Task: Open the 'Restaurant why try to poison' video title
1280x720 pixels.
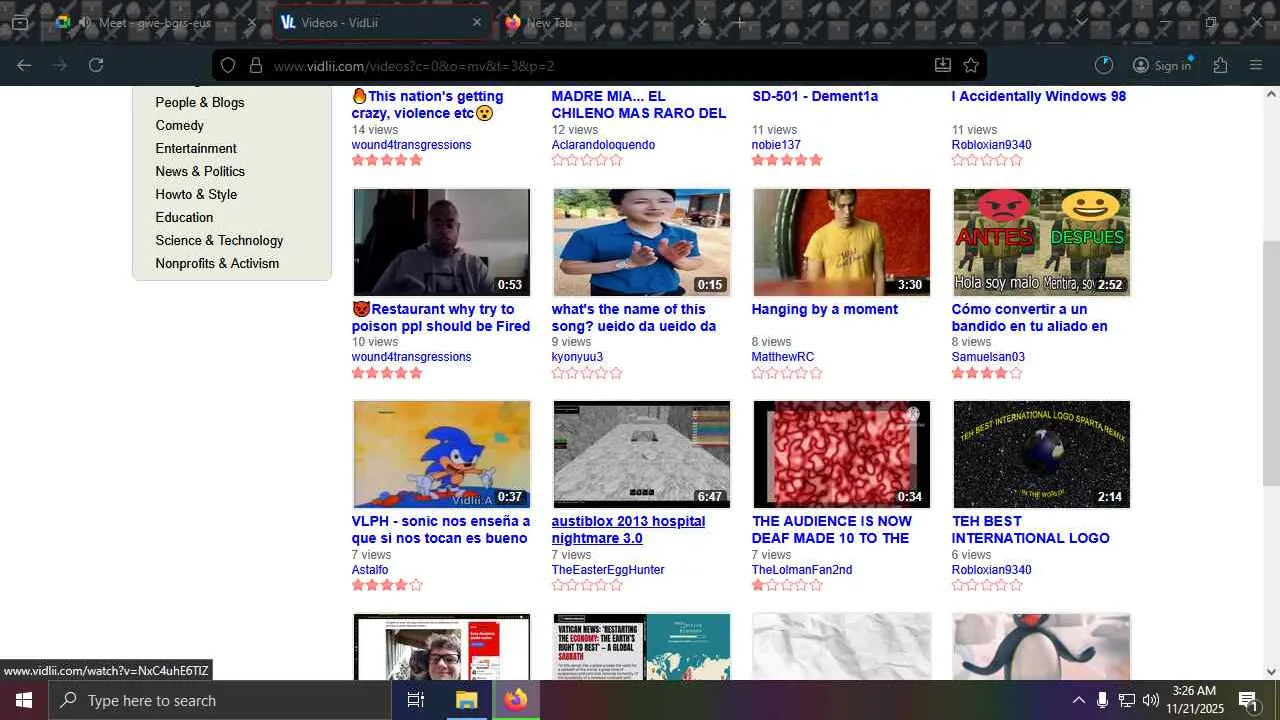Action: point(441,317)
